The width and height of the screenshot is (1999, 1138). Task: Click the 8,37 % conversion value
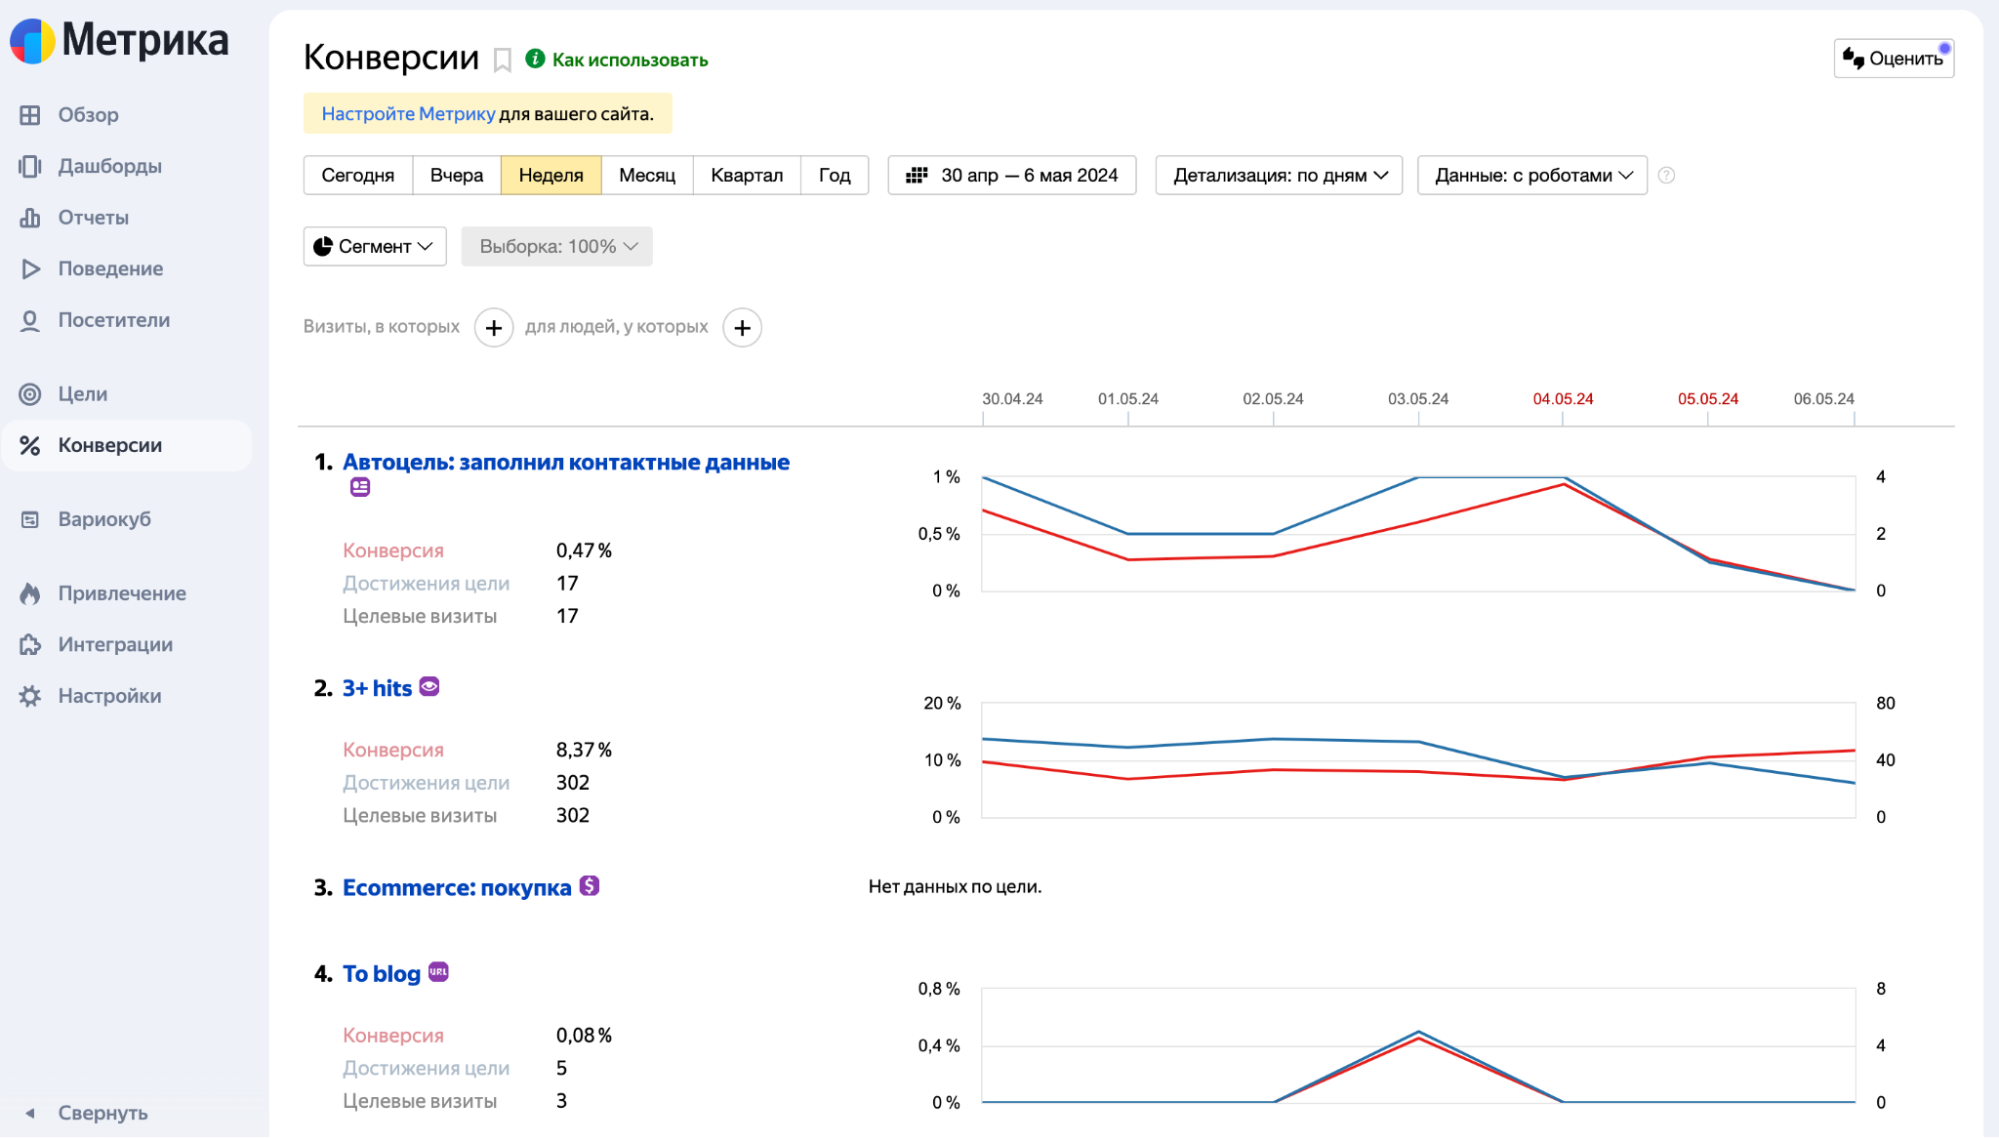point(584,750)
